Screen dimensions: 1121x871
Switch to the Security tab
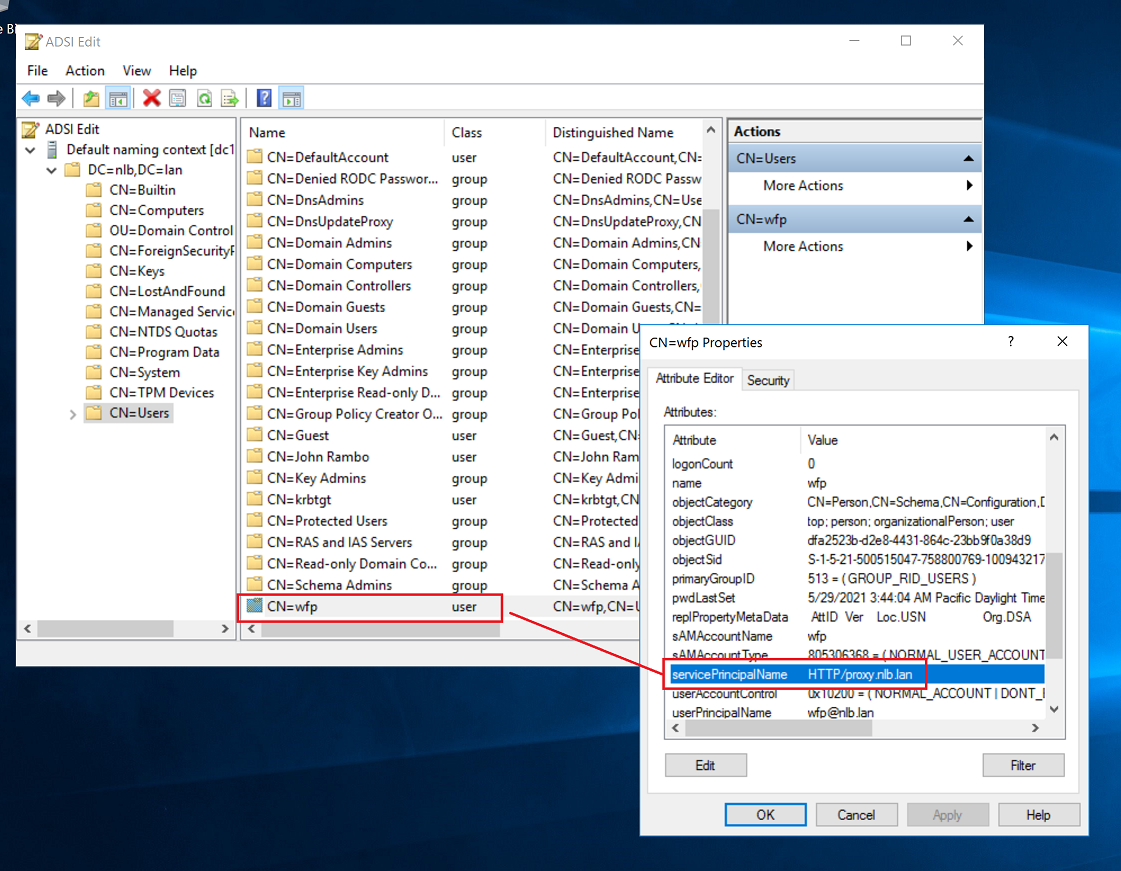tap(768, 380)
